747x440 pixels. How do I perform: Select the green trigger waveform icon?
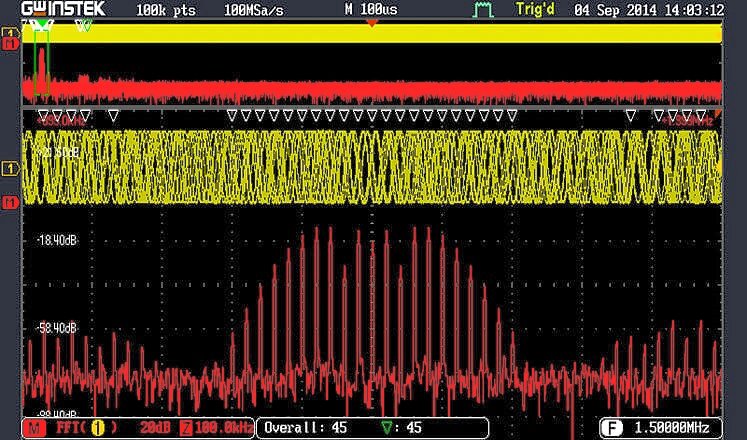coord(483,10)
